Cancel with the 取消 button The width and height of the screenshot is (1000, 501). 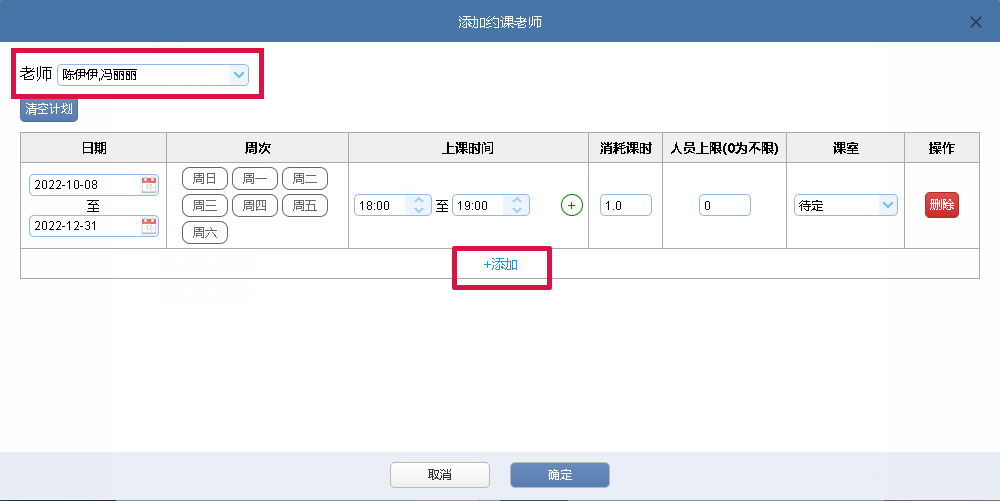tap(440, 475)
